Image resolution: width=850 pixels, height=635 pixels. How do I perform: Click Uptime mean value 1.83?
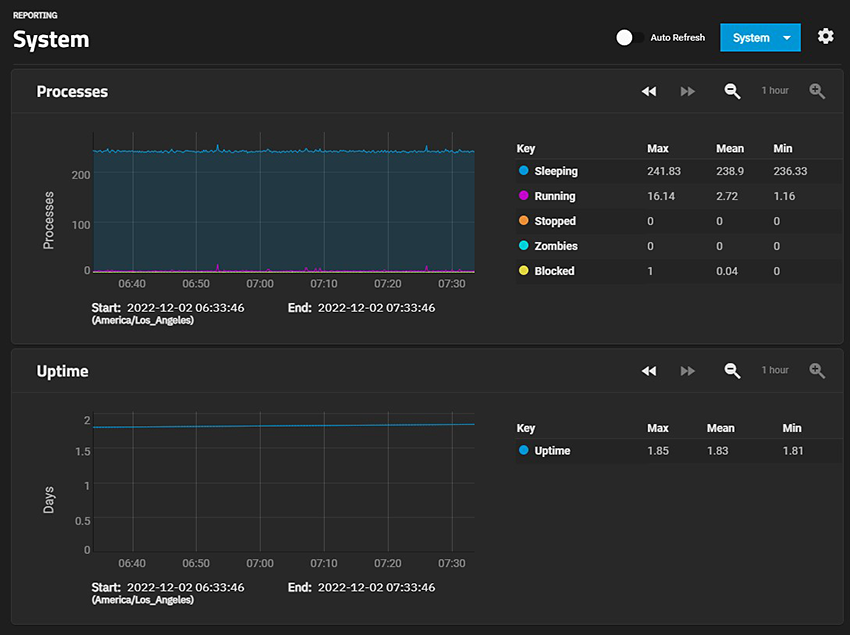717,451
